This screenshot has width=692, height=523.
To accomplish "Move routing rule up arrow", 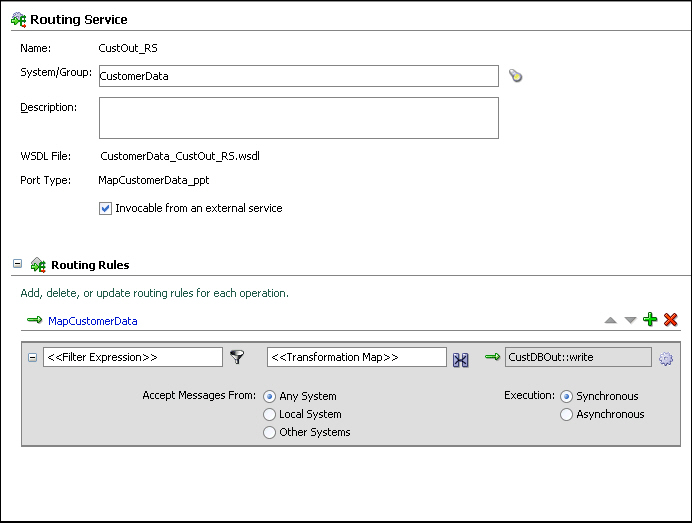I will coord(610,320).
